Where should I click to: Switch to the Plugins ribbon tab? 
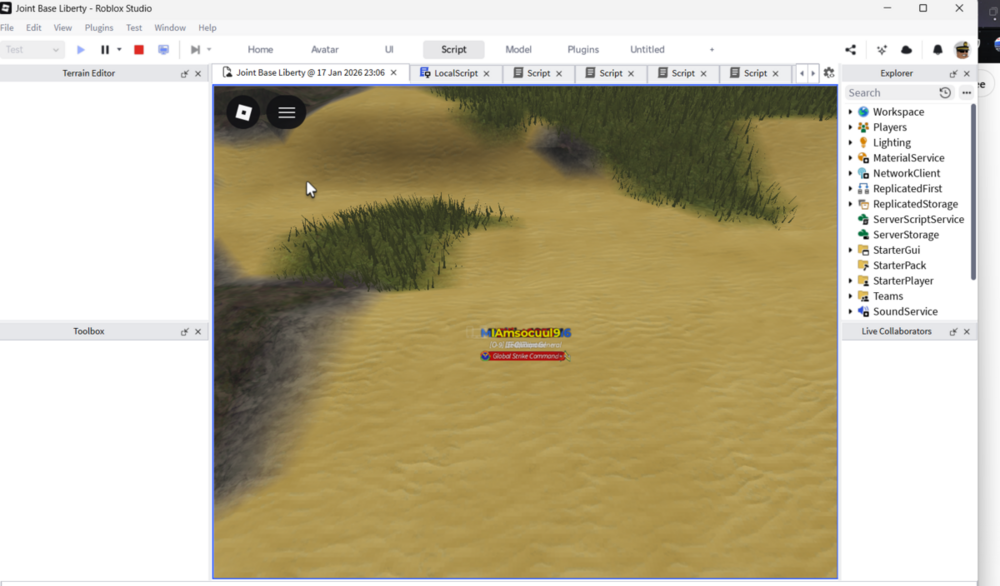583,50
